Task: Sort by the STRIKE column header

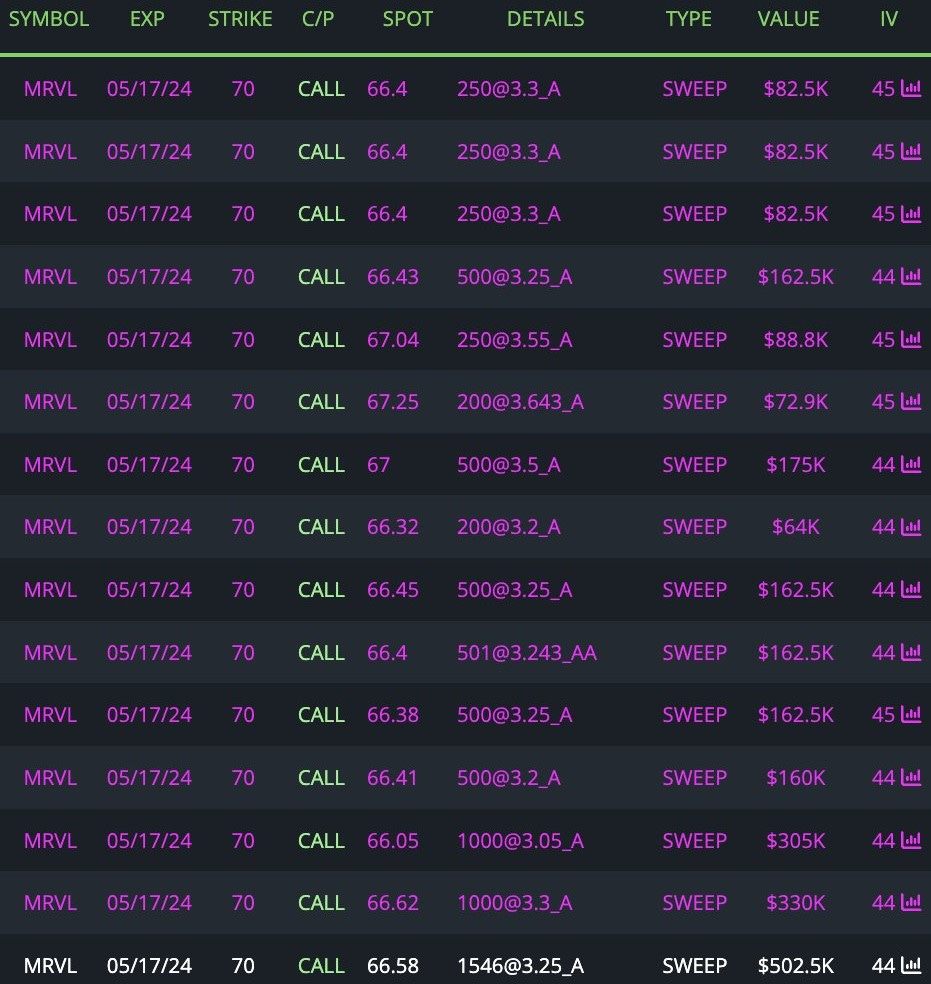Action: coord(240,19)
